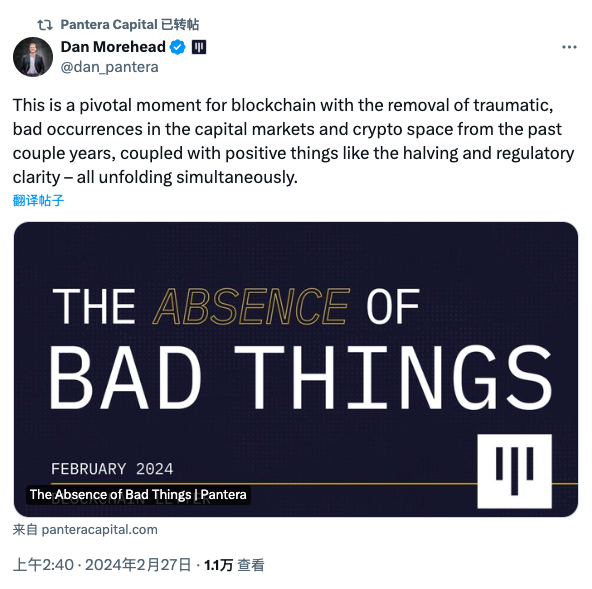Image resolution: width=592 pixels, height=589 pixels.
Task: Click the FEBRUARY 2024 text in card
Action: (112, 469)
